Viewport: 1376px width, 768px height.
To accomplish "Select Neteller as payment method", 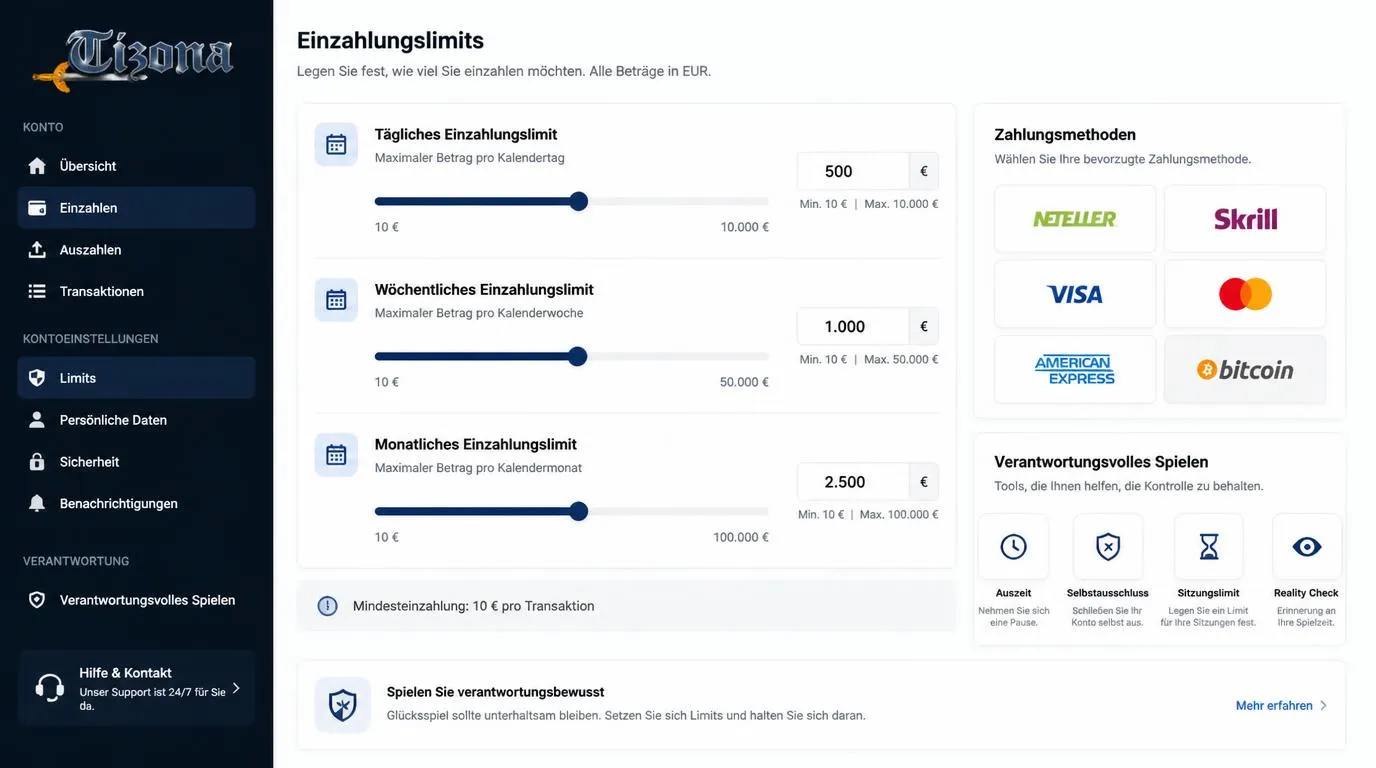I will tap(1075, 219).
